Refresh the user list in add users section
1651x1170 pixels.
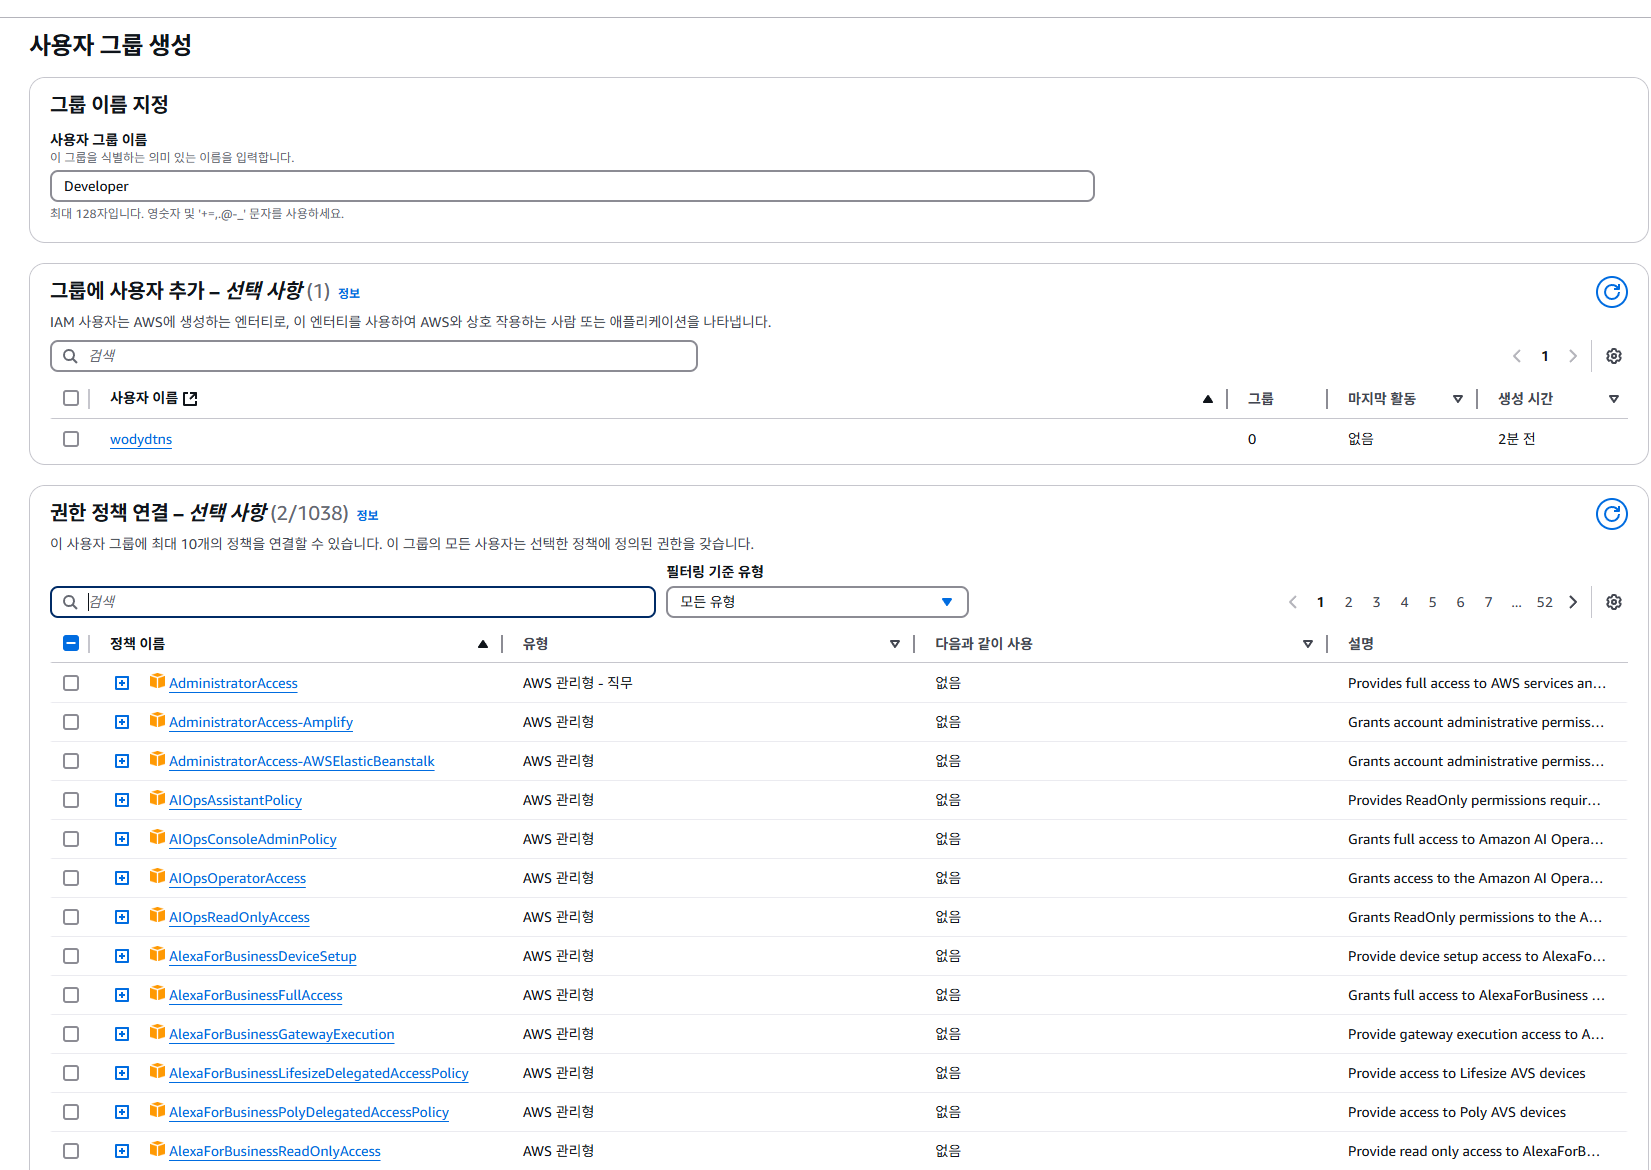(x=1611, y=292)
